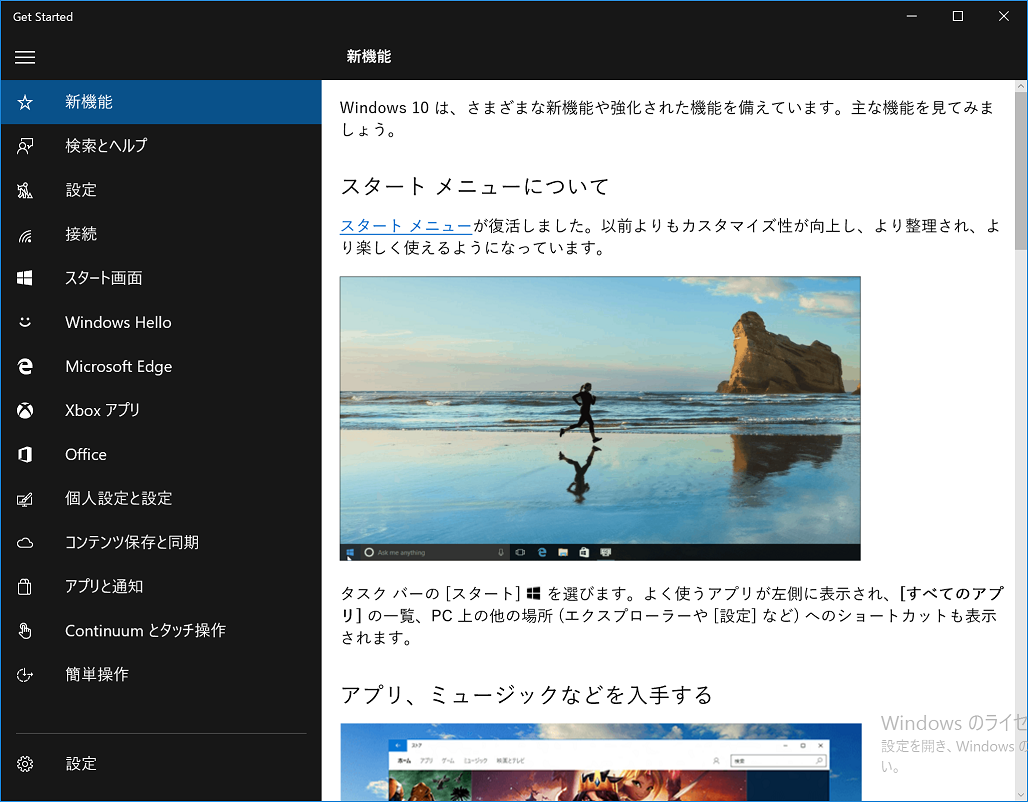The width and height of the screenshot is (1028, 802).
Task: Click the smiley face Windows Hello icon
Action: click(x=25, y=322)
